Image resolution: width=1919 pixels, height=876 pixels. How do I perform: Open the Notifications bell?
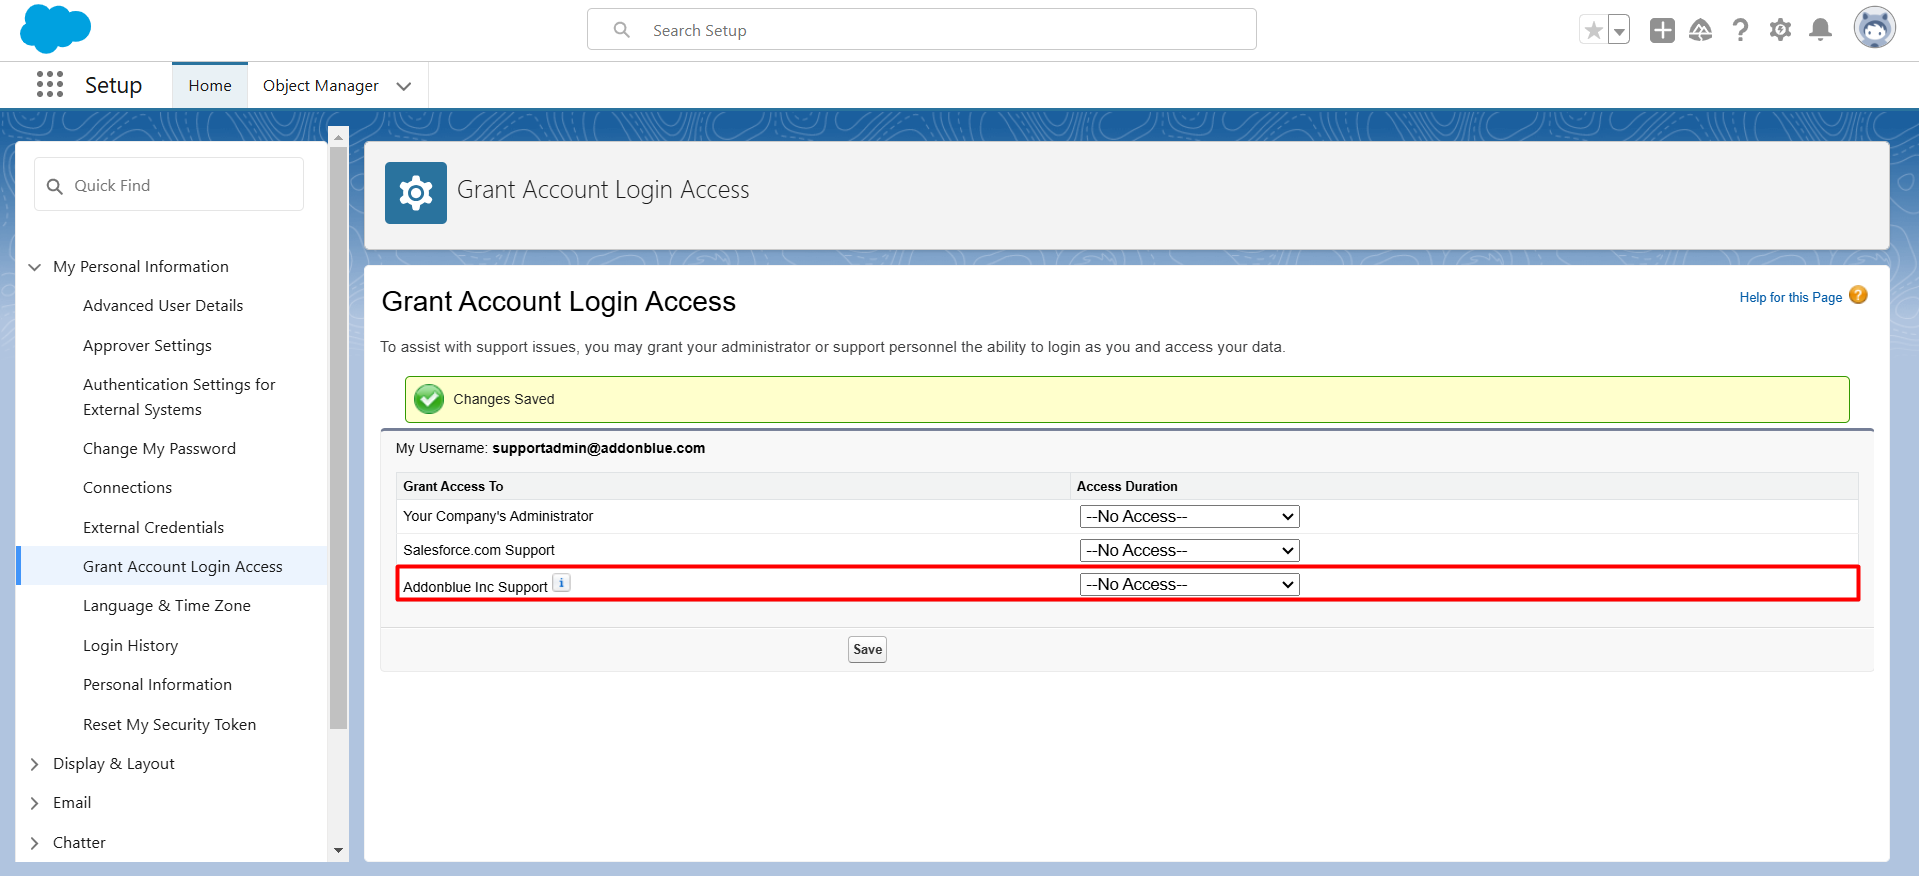click(1821, 30)
